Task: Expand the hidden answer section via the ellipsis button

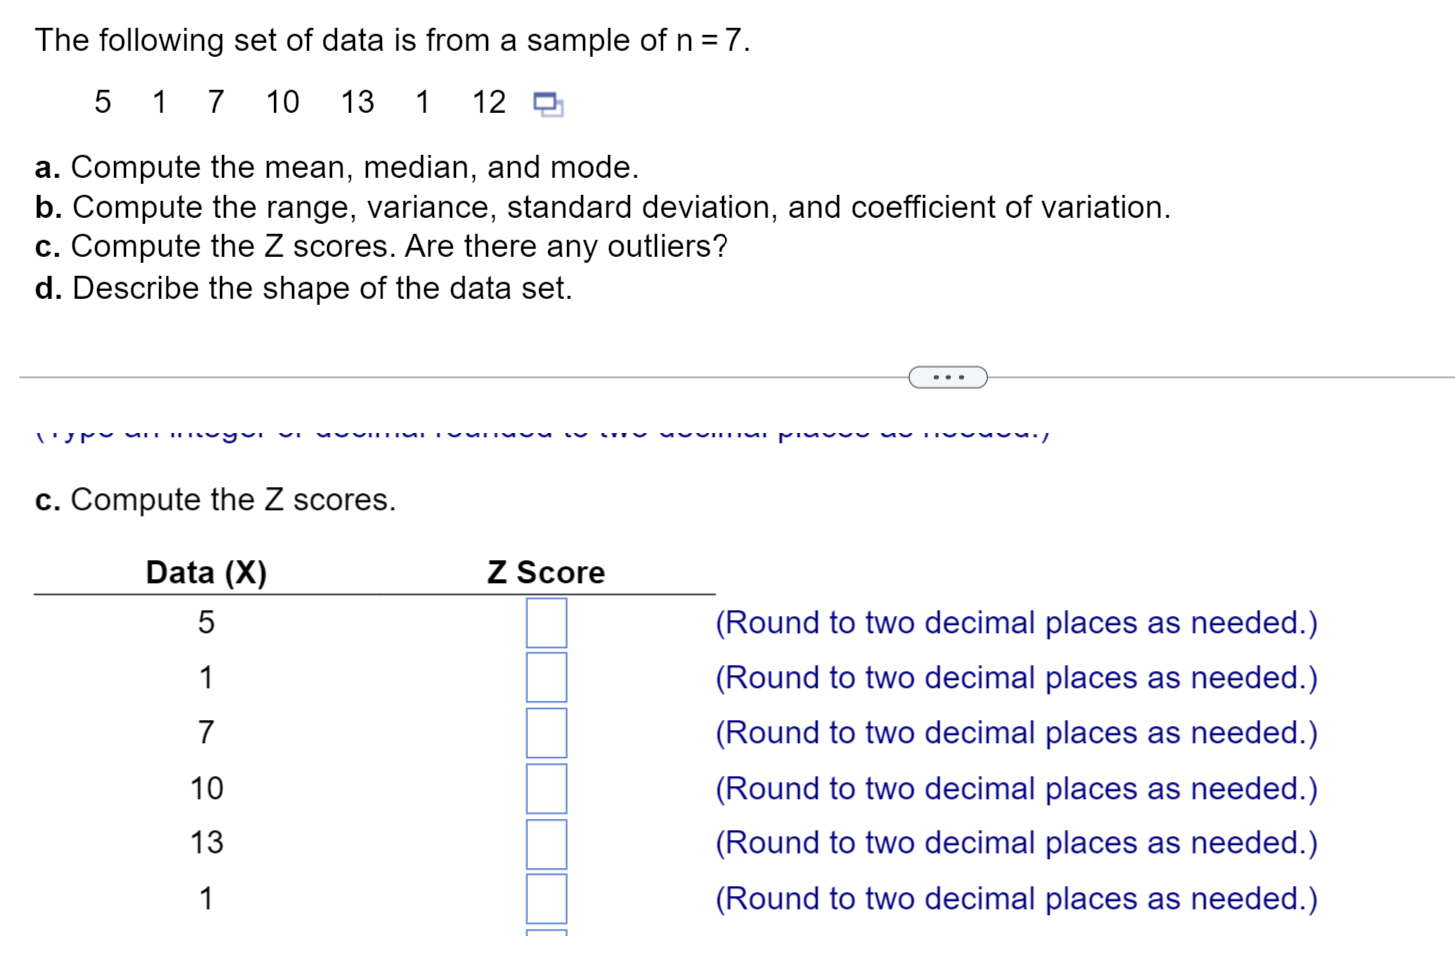Action: click(946, 376)
